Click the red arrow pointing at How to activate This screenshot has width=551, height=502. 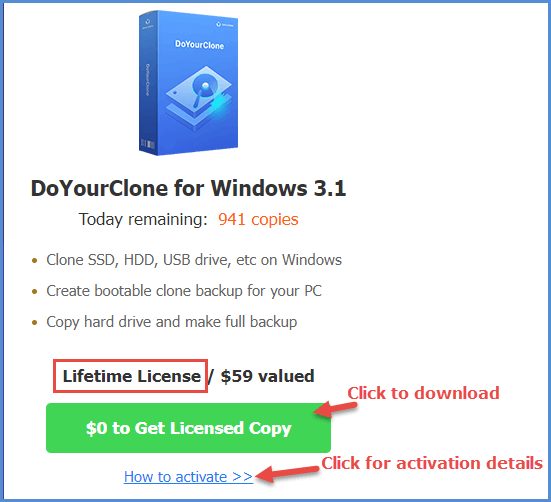(x=287, y=474)
